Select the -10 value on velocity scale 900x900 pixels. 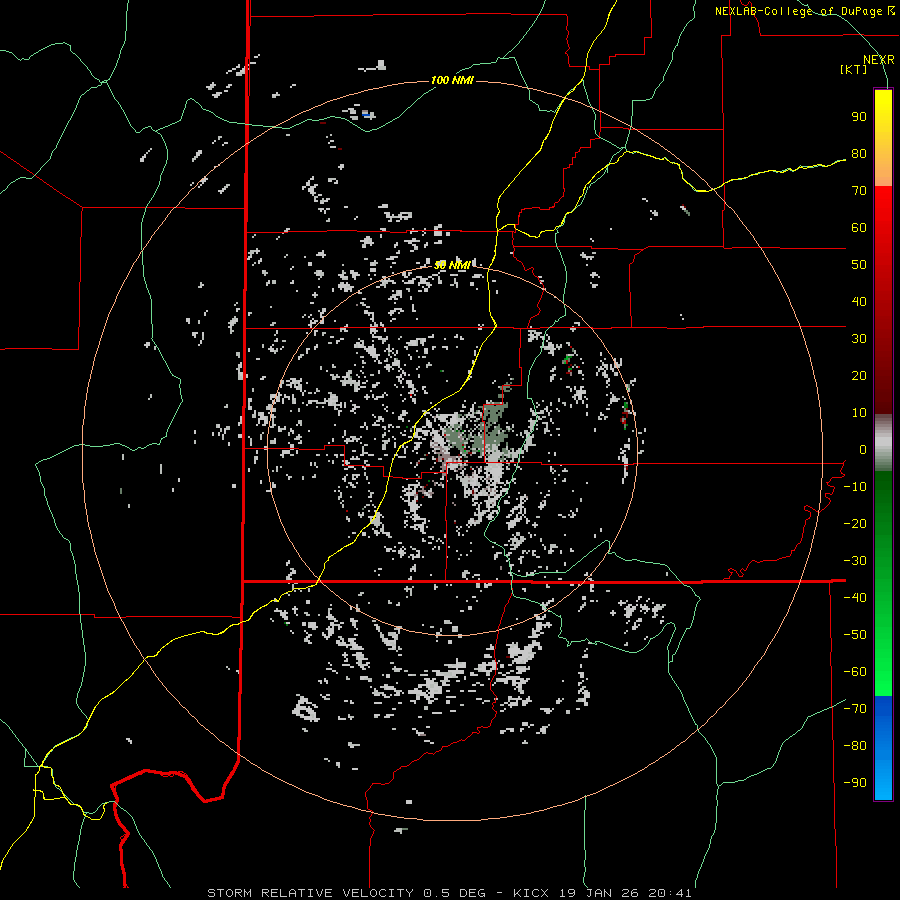click(x=855, y=487)
